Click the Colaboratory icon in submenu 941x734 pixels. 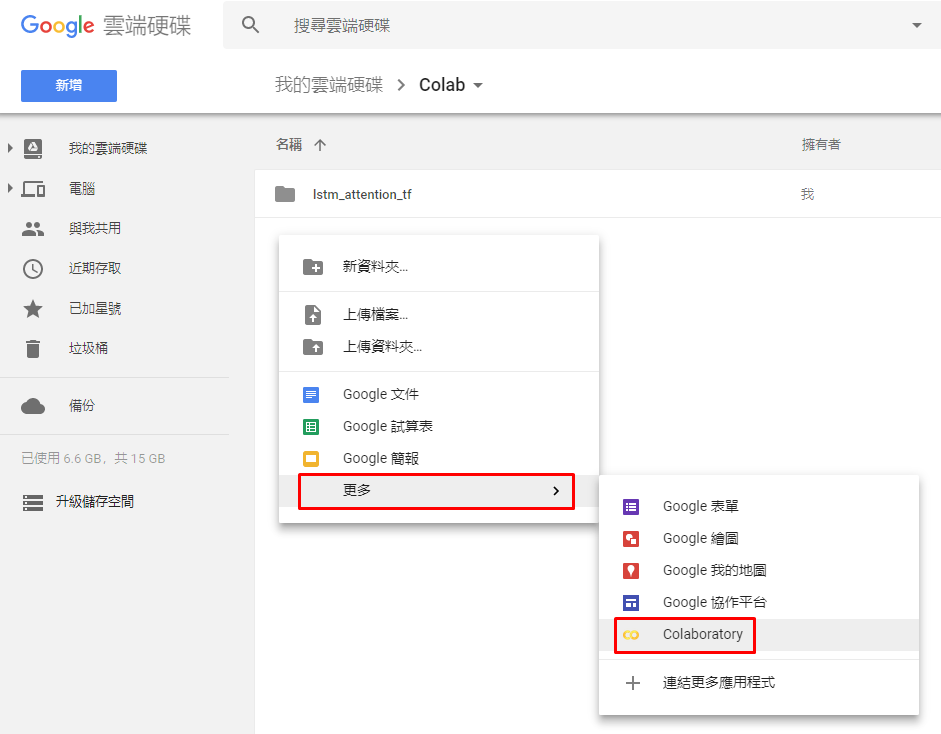click(630, 635)
